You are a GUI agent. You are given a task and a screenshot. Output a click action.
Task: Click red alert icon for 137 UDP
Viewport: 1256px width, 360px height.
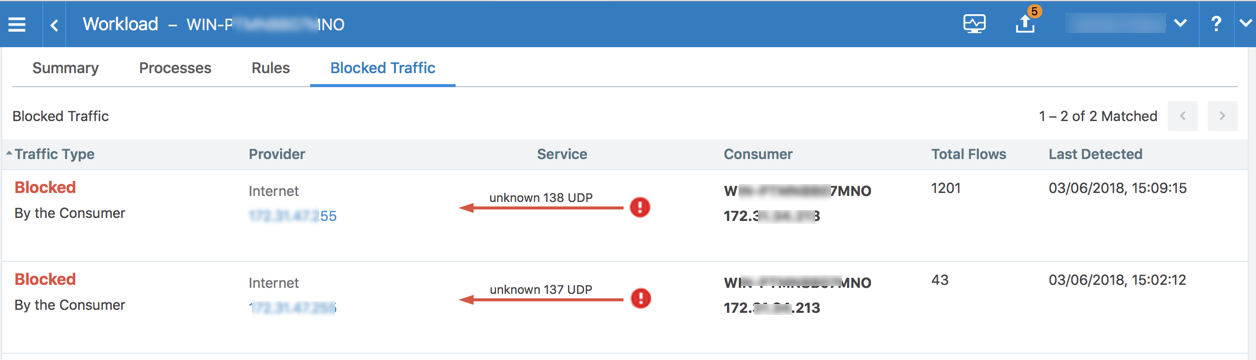[x=640, y=298]
